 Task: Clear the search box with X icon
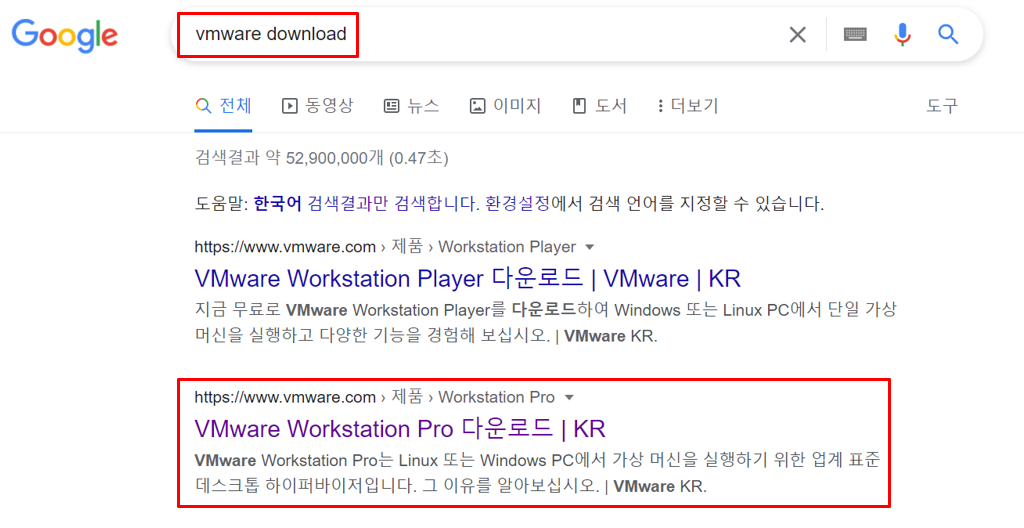(x=797, y=35)
